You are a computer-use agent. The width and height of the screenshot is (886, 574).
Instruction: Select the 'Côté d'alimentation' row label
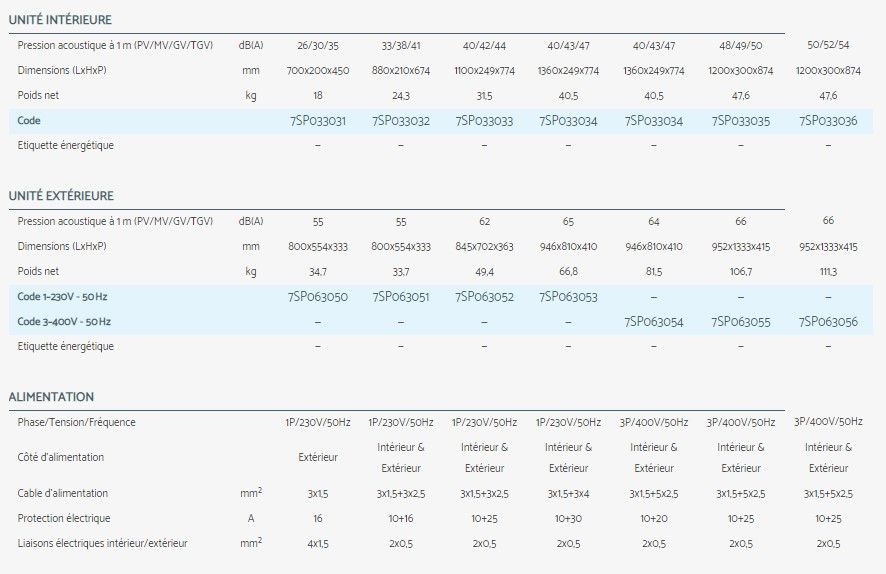click(60, 458)
